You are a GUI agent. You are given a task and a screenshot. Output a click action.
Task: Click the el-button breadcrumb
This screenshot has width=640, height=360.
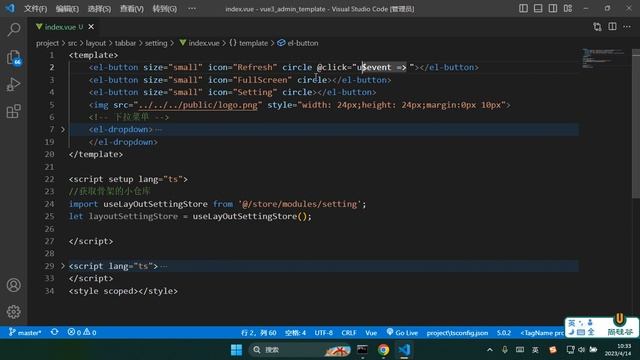coord(298,43)
